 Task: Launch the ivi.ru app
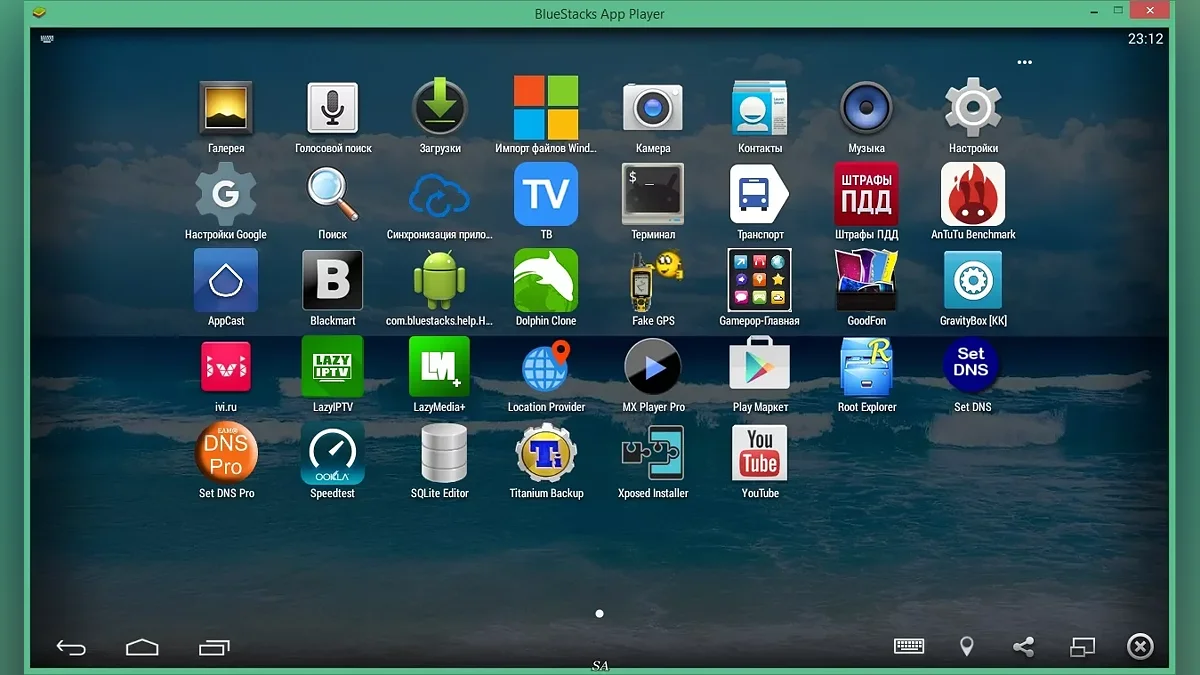point(226,367)
